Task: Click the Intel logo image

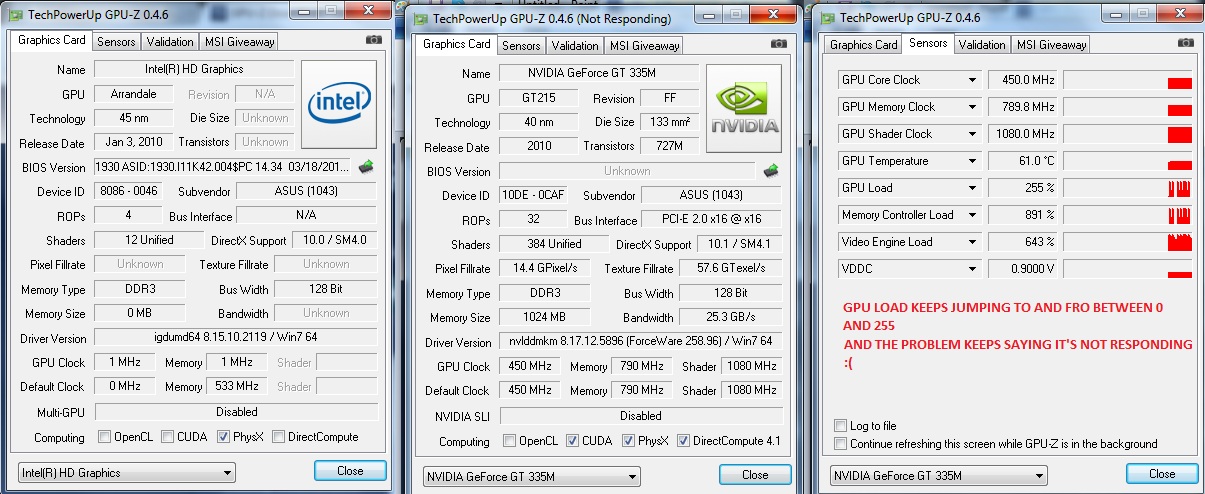Action: point(339,102)
